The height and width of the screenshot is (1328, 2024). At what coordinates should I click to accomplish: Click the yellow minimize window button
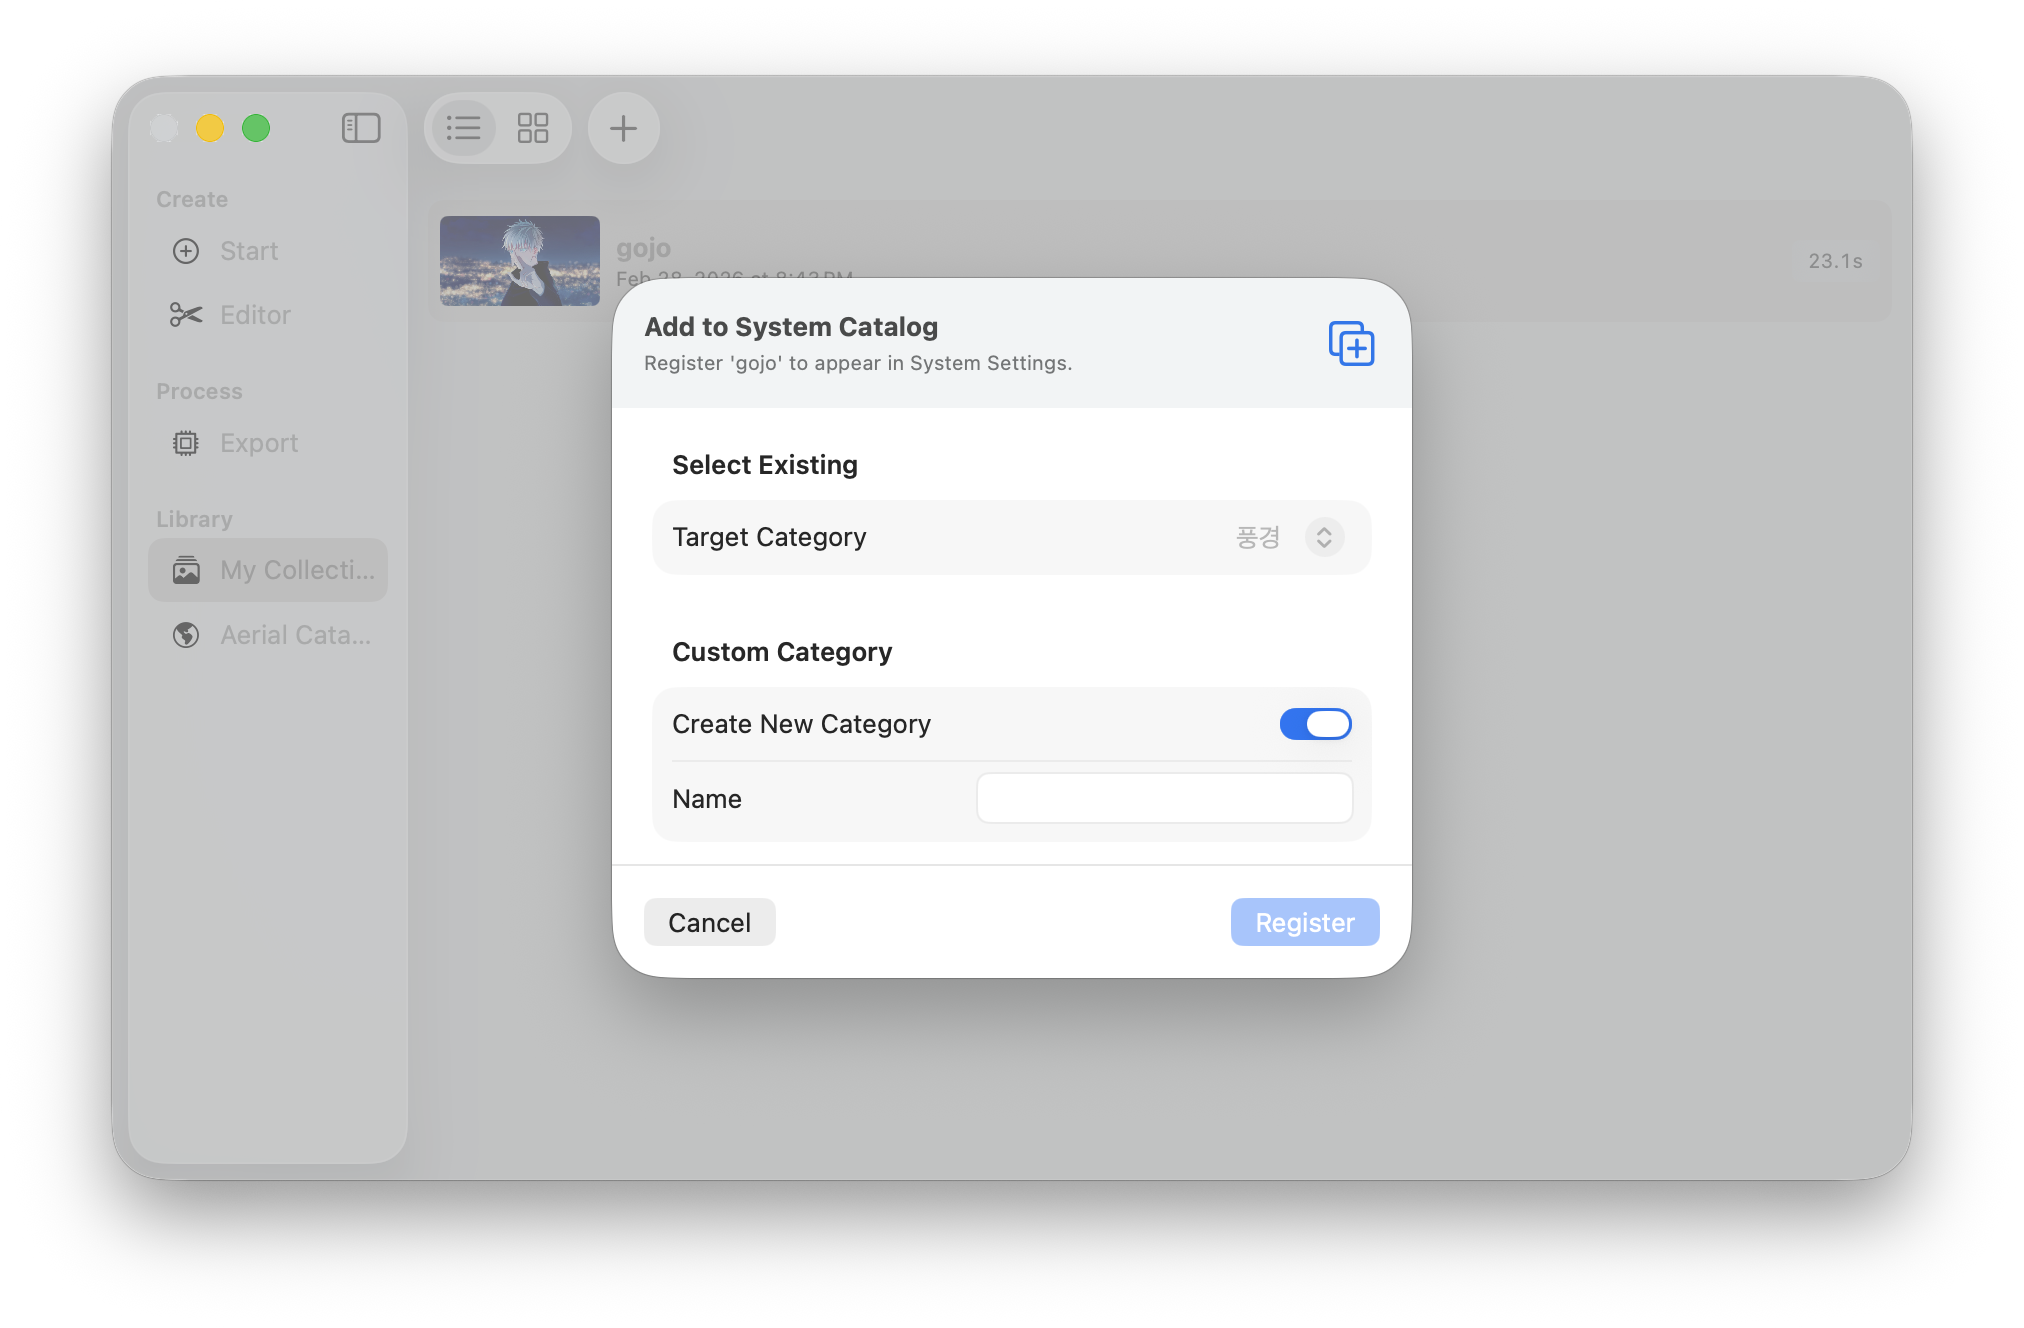pyautogui.click(x=210, y=128)
